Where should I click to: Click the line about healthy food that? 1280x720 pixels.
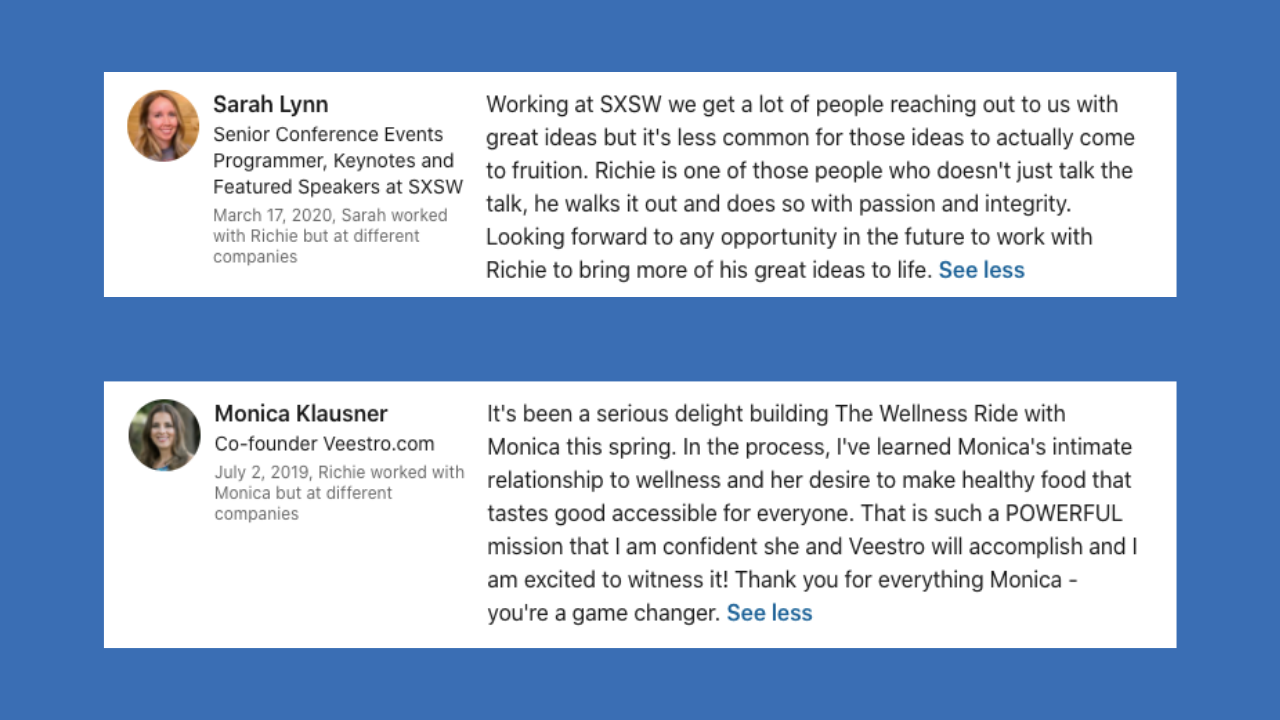point(809,480)
